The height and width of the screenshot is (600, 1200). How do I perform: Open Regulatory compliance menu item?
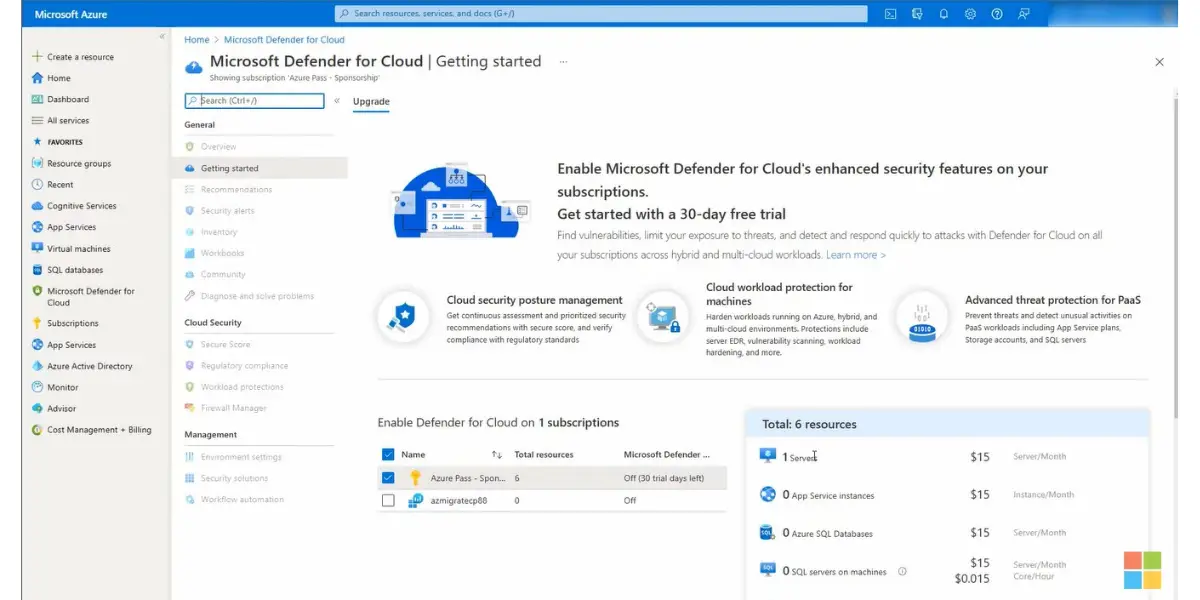[x=244, y=366]
